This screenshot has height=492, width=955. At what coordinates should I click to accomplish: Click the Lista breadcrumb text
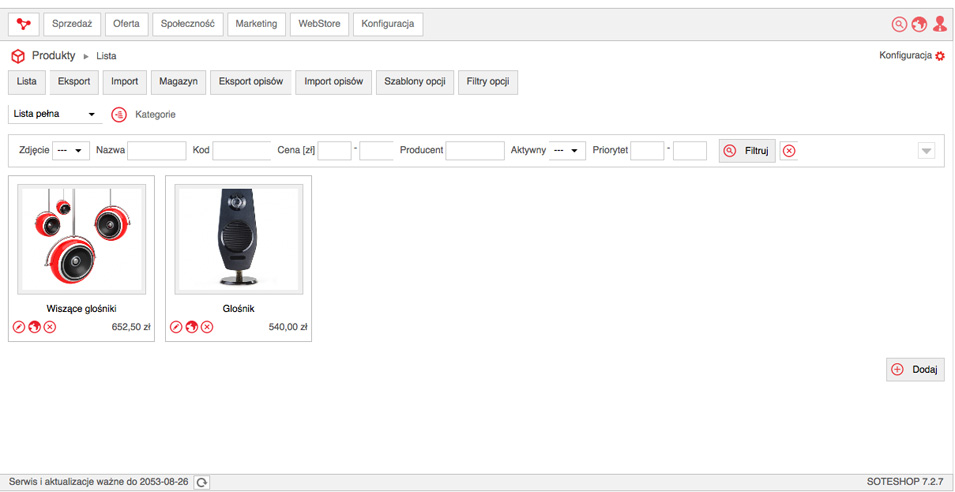(x=107, y=57)
